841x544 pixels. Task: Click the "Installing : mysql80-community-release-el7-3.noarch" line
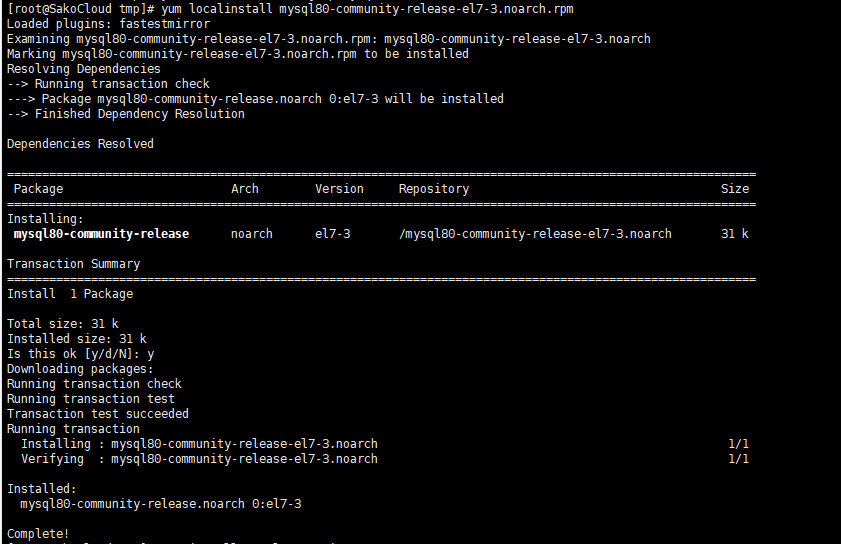200,444
